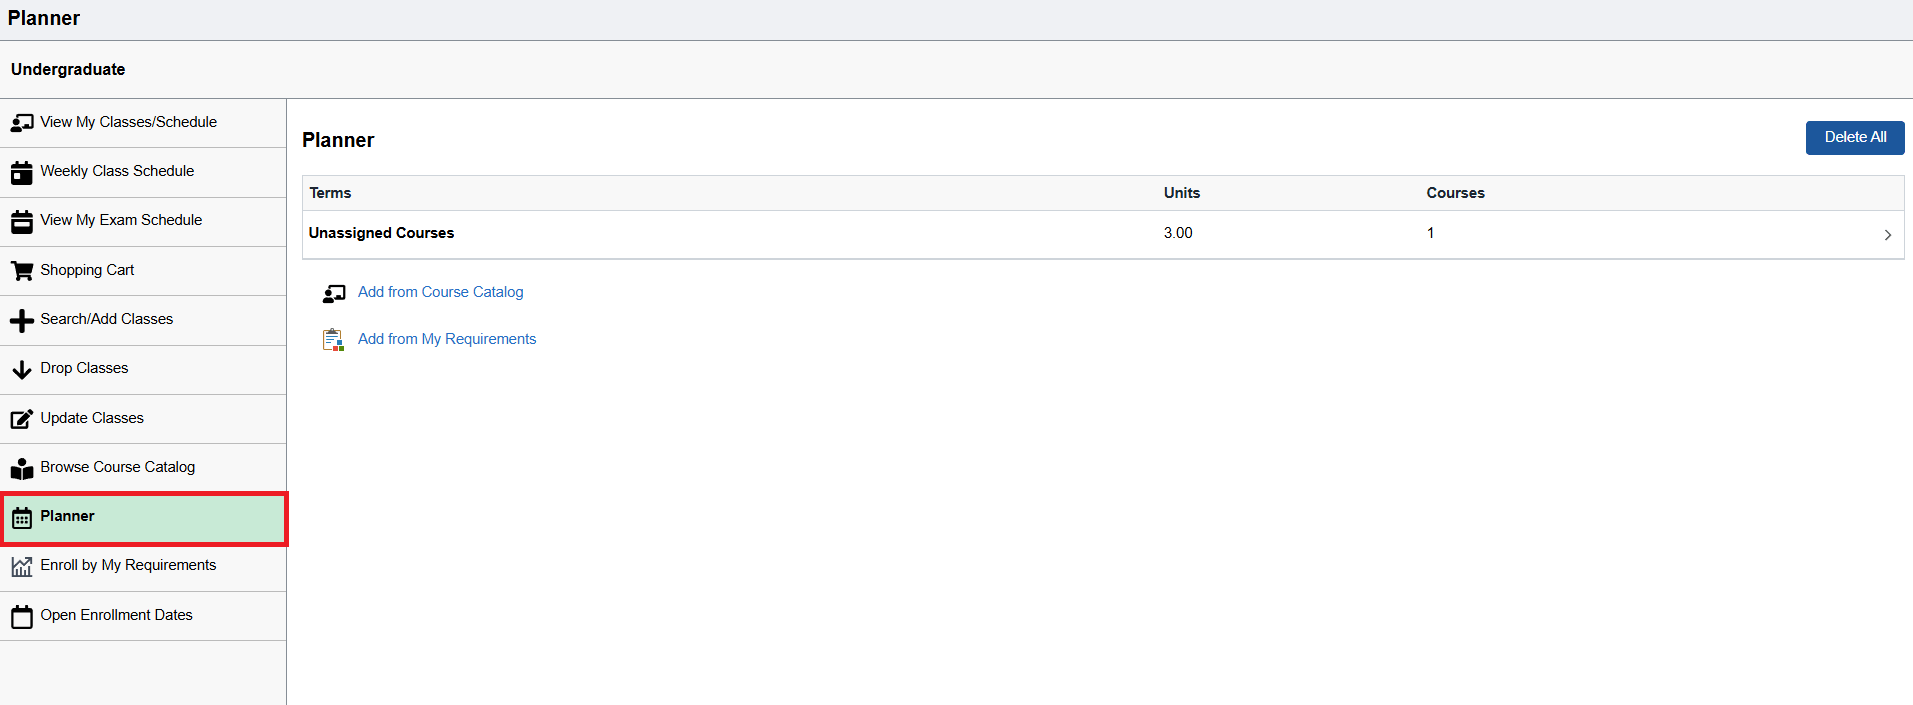Click the Terms column header

[330, 193]
